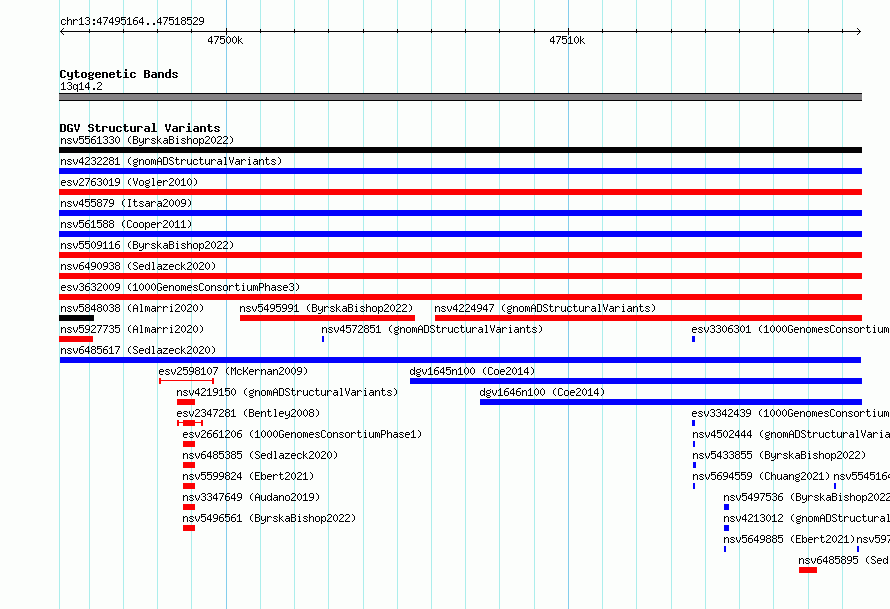Open nsv5694559 (Chuang2021) label
This screenshot has height=609, width=890.
[x=761, y=476]
